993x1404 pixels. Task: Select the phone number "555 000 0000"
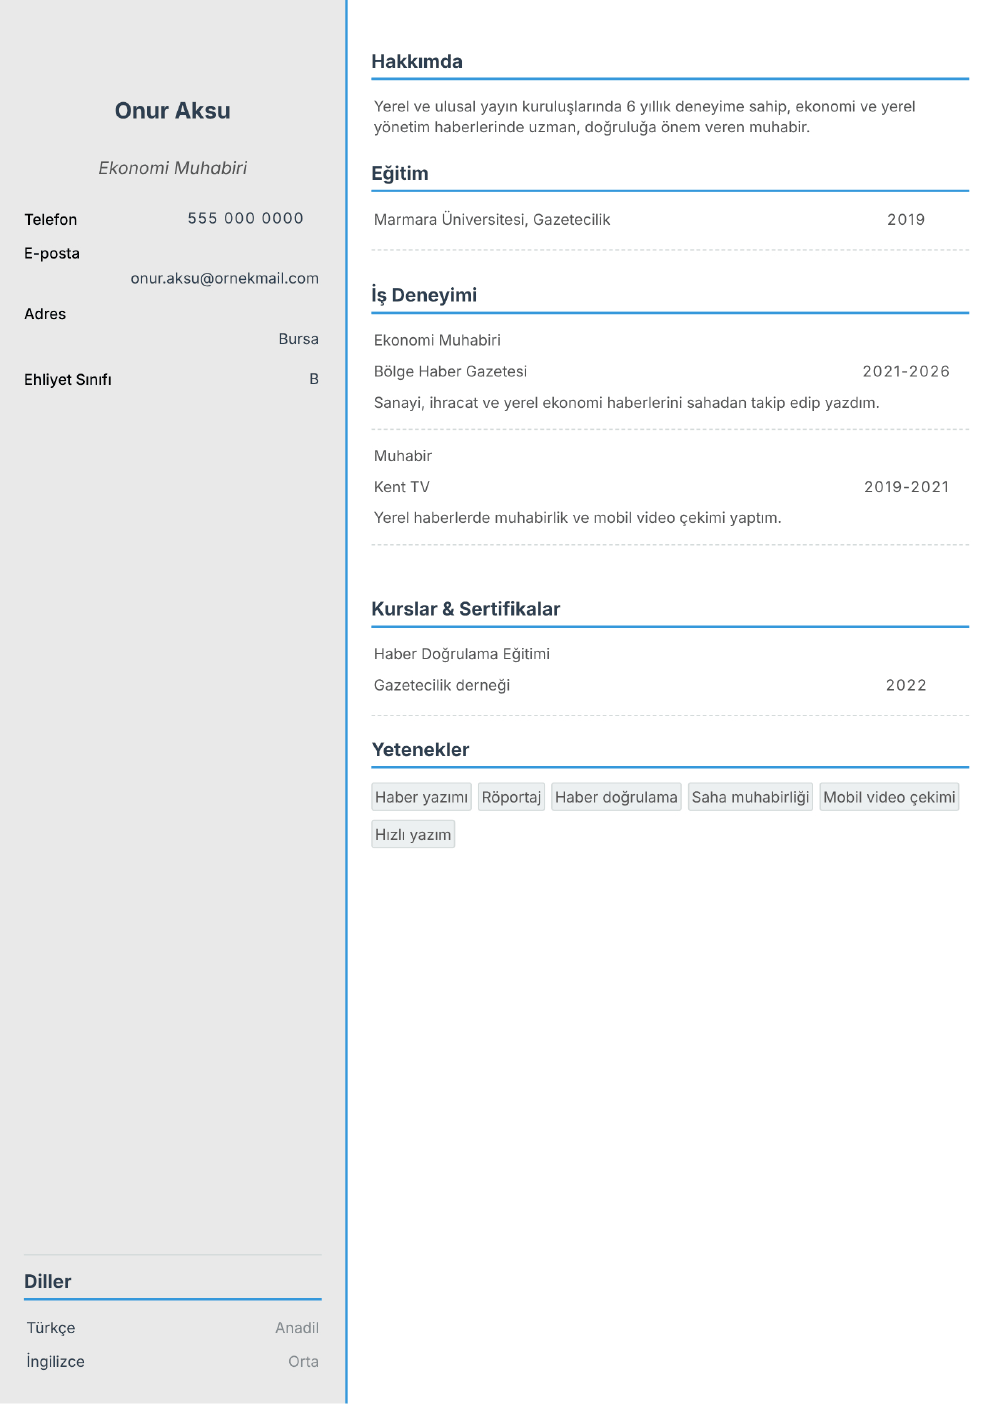[246, 218]
